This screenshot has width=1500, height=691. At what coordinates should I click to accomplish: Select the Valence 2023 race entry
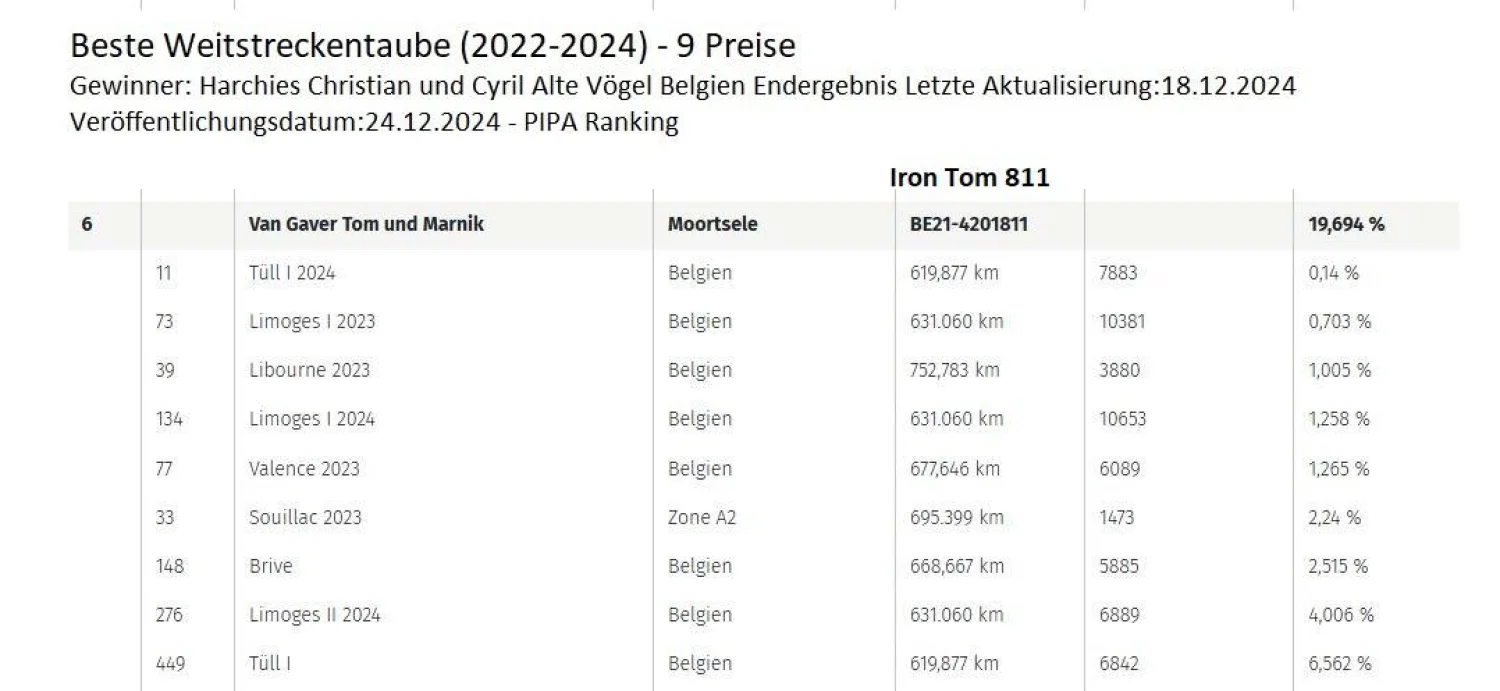(304, 468)
